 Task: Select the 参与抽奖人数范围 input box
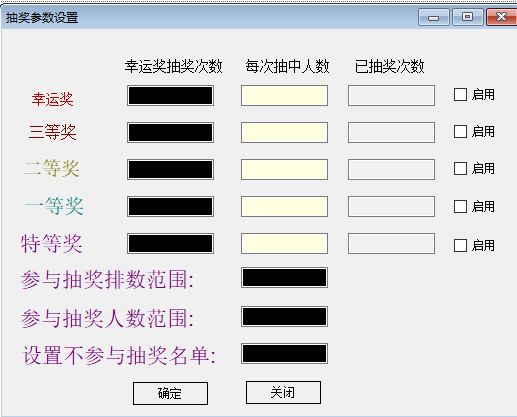284,317
